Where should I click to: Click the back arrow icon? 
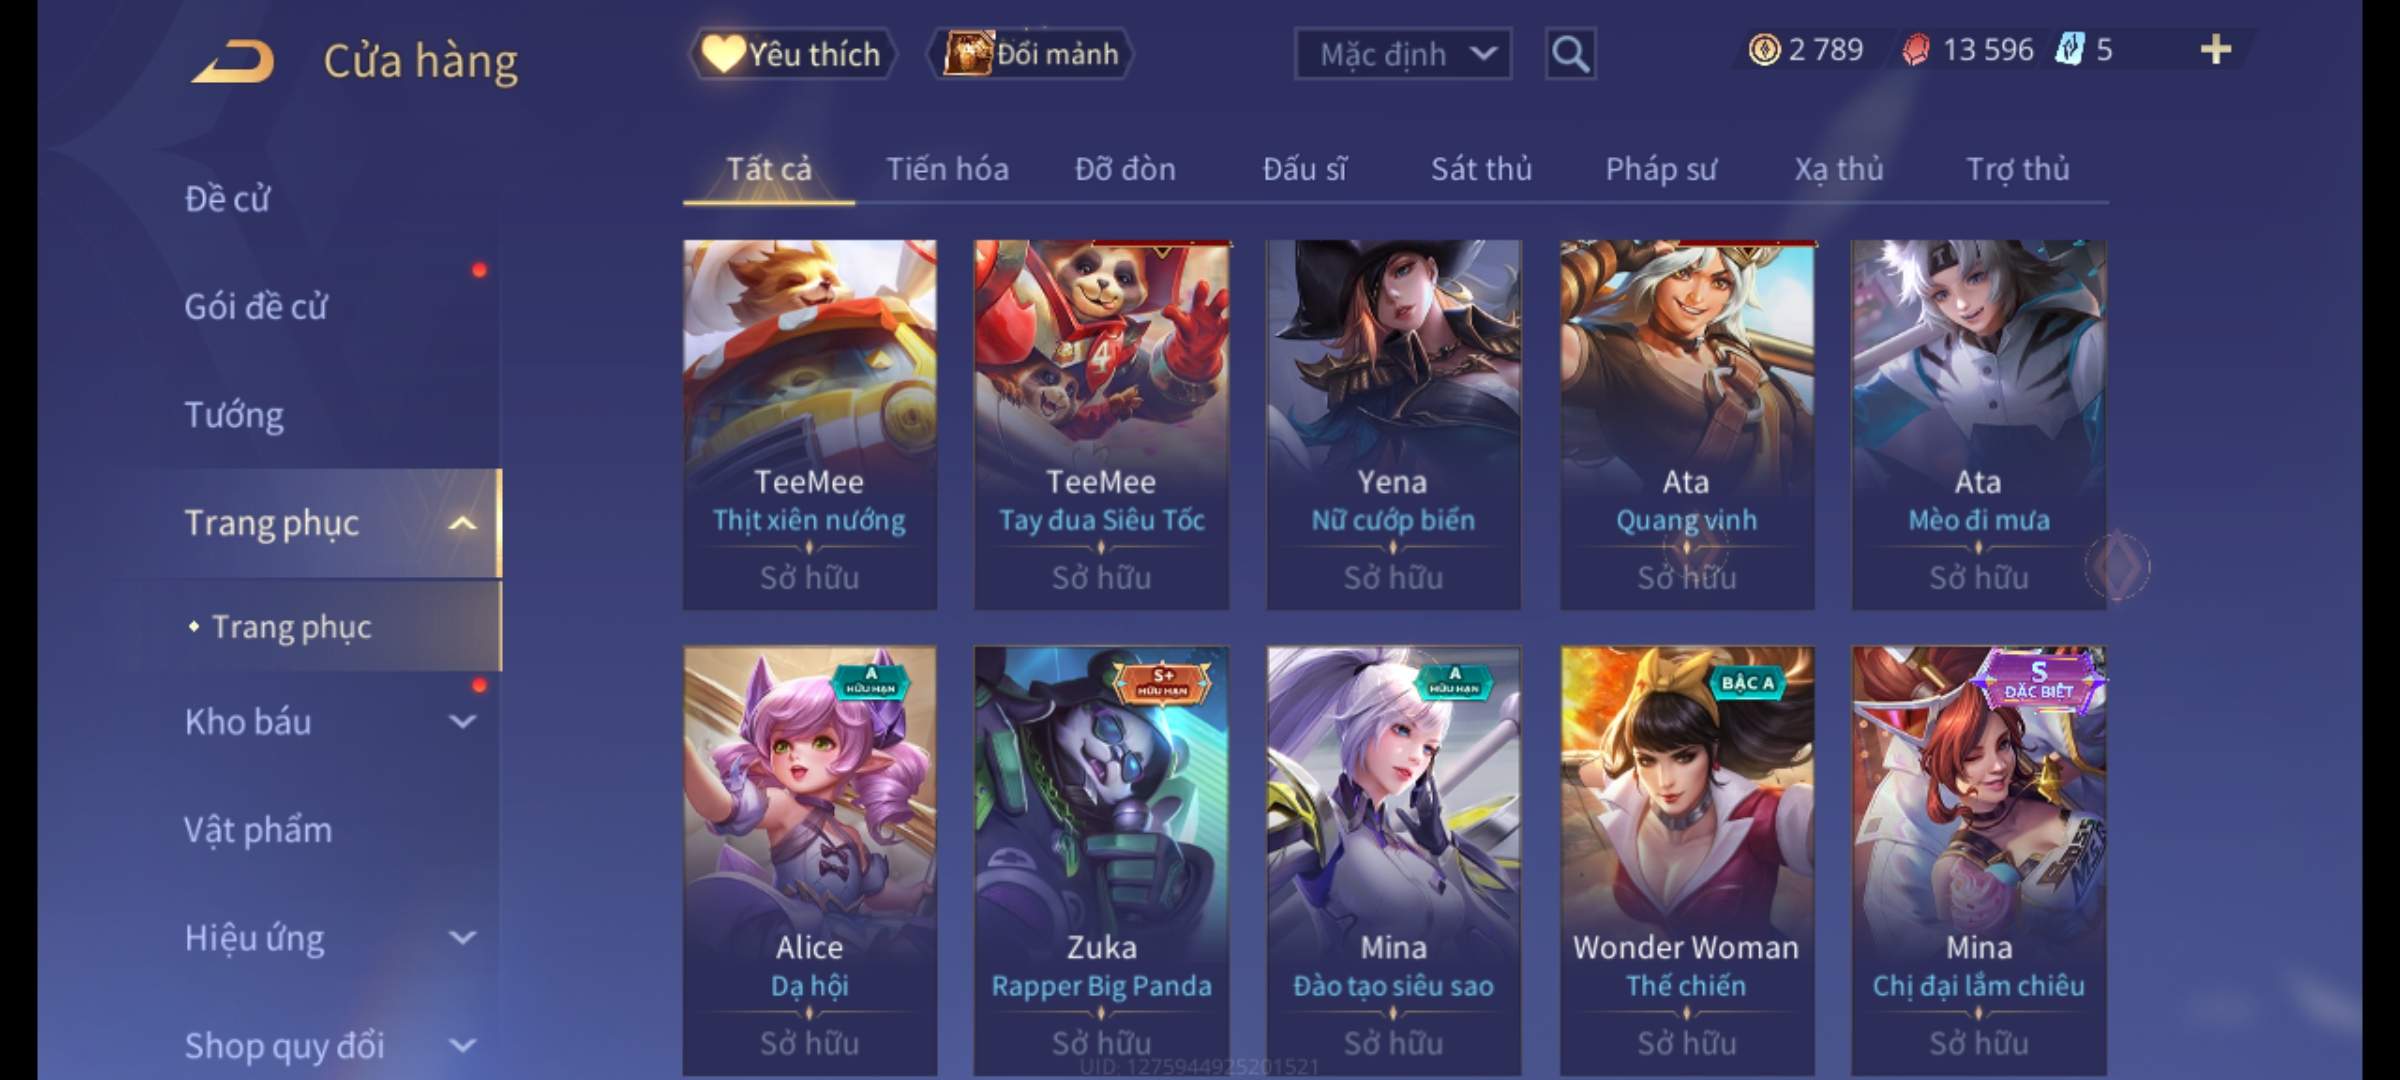(x=233, y=61)
